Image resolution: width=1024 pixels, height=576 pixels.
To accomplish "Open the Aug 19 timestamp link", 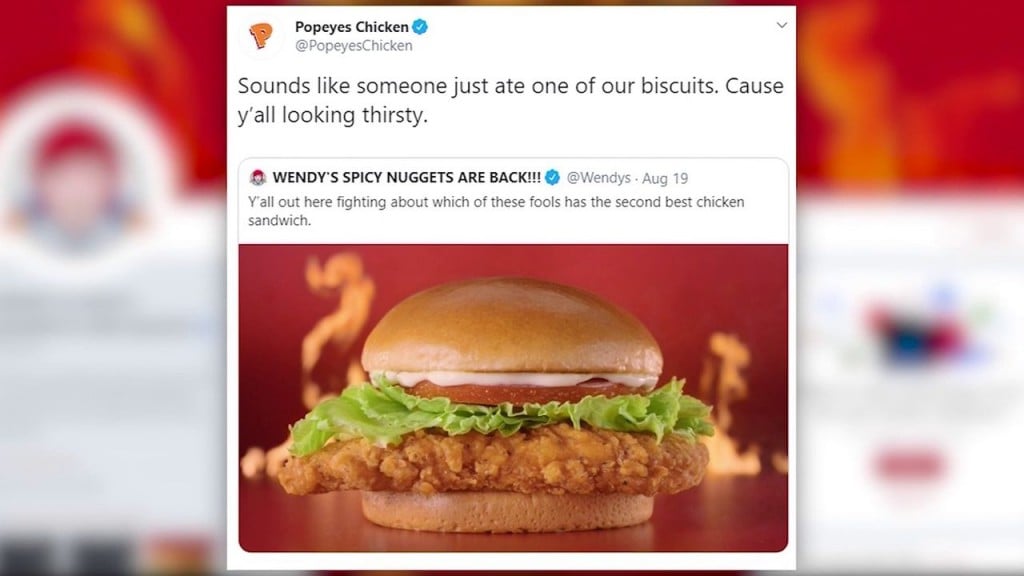I will [x=665, y=178].
